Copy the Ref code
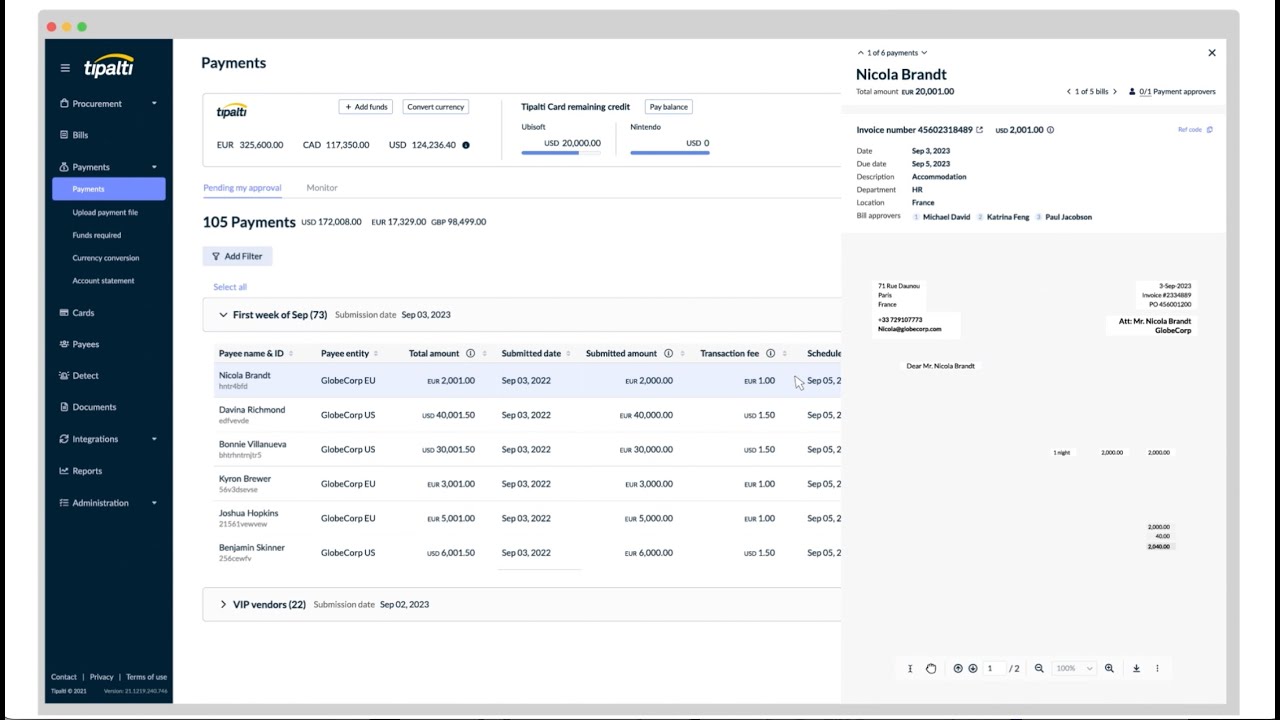Viewport: 1280px width, 720px height. (x=1209, y=129)
